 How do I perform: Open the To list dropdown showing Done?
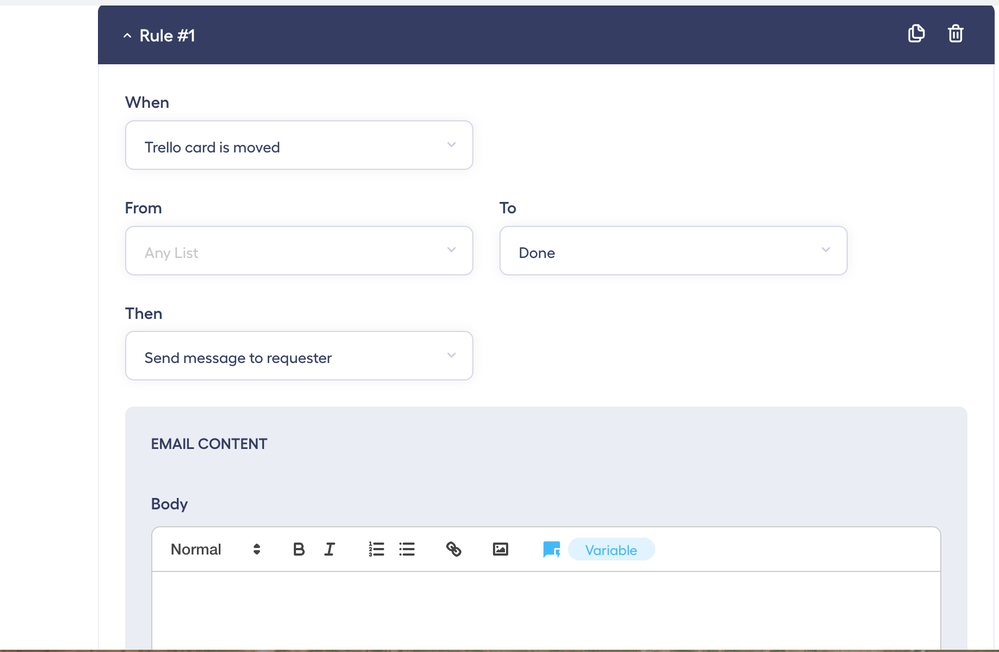click(673, 251)
